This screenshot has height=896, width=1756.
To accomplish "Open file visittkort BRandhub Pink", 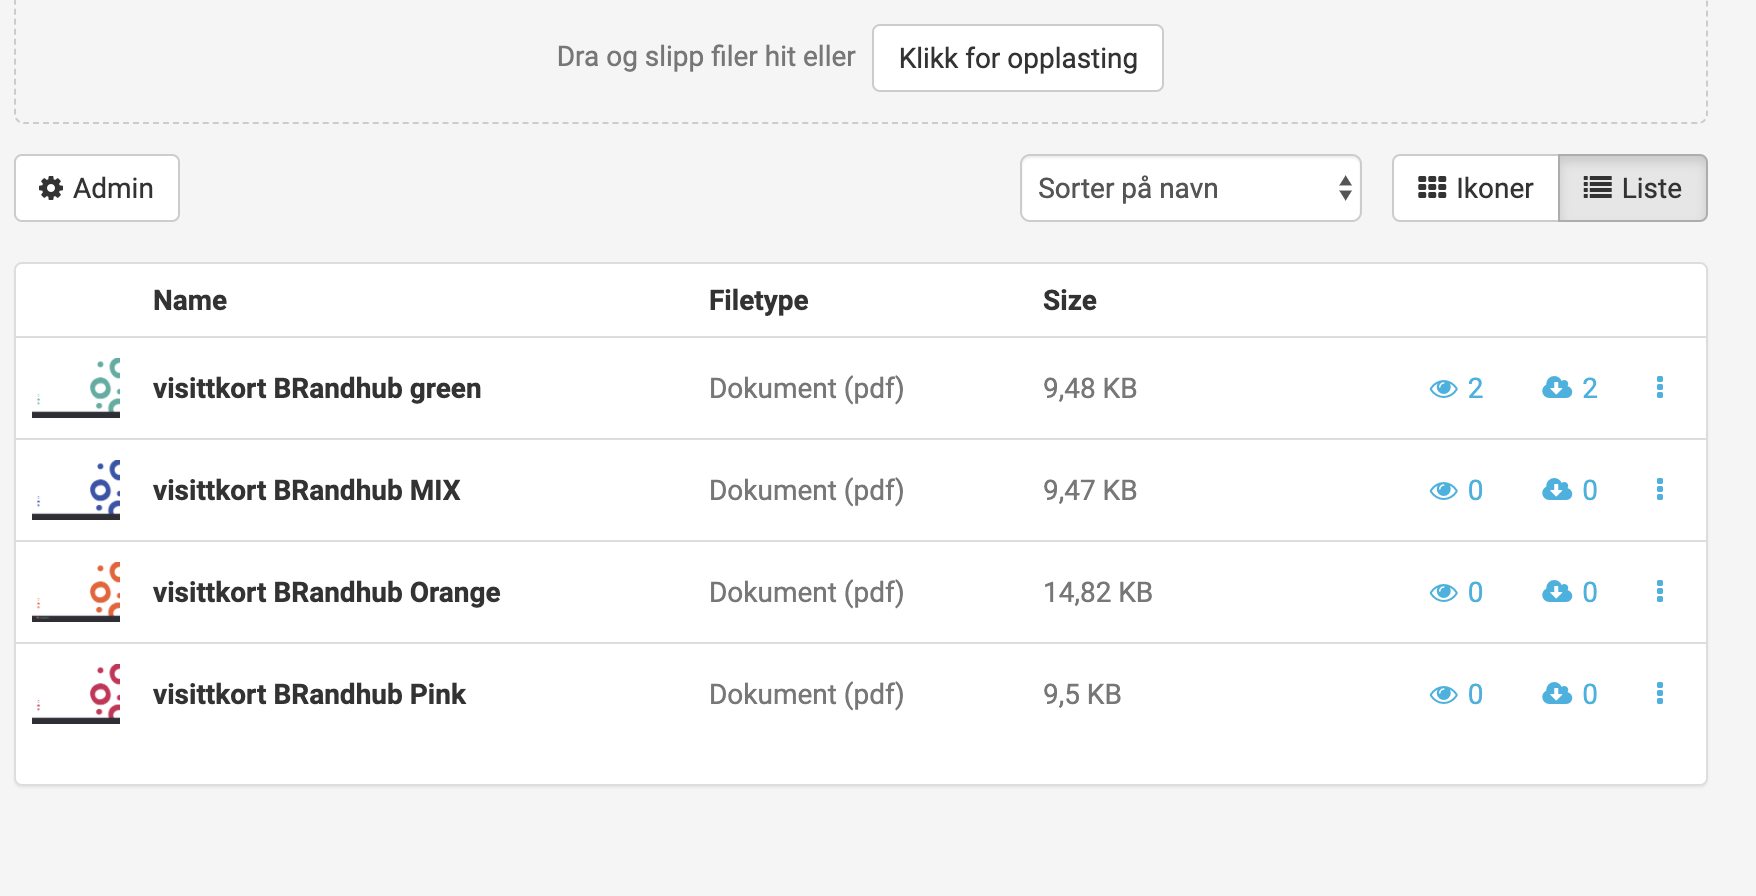I will point(310,694).
